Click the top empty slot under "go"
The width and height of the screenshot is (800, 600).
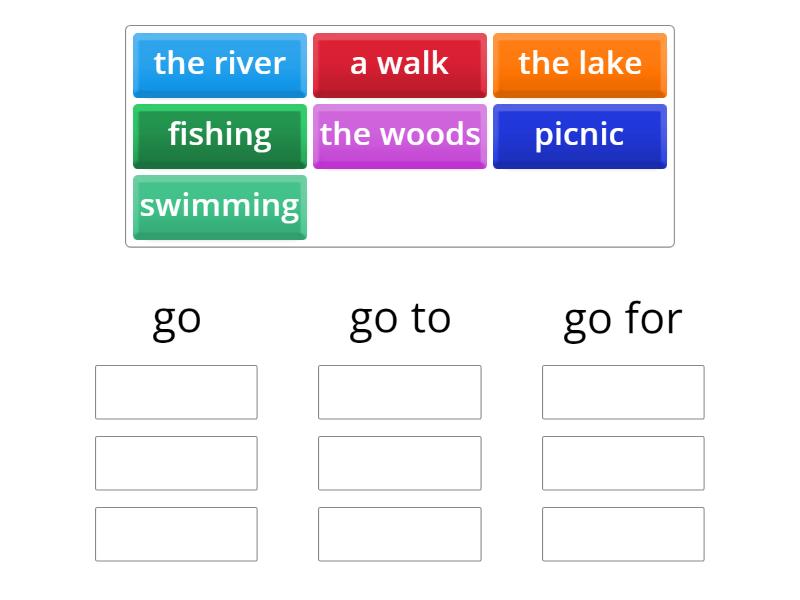click(x=176, y=392)
